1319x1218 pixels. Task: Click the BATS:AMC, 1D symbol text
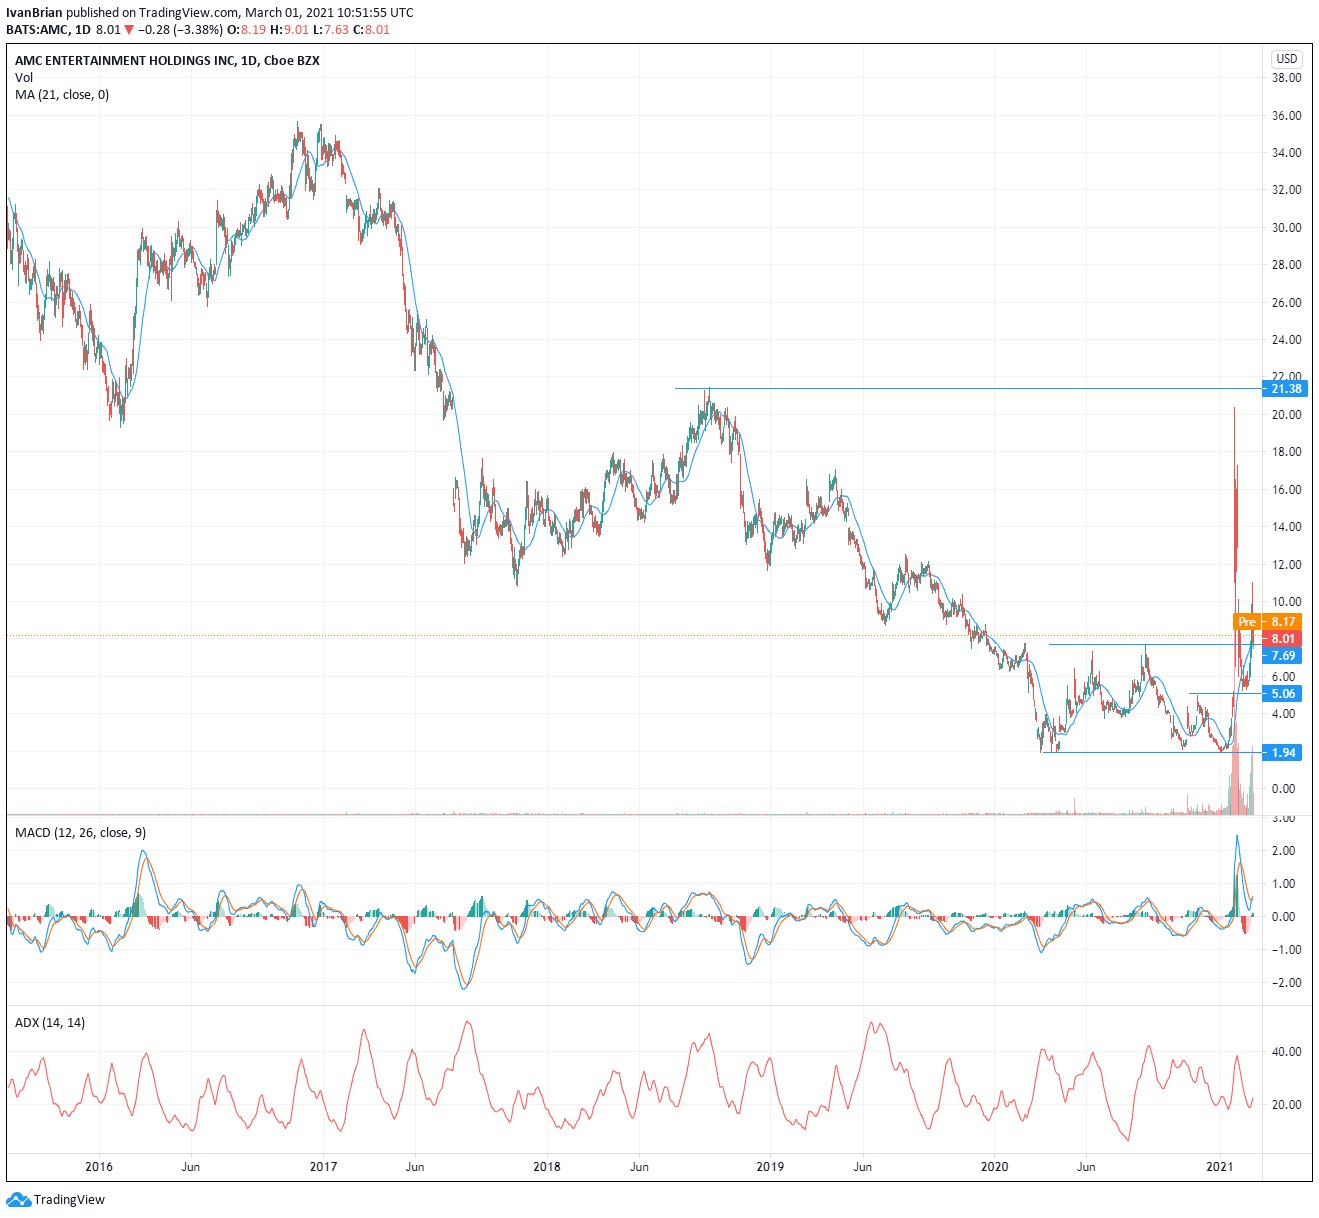[48, 30]
